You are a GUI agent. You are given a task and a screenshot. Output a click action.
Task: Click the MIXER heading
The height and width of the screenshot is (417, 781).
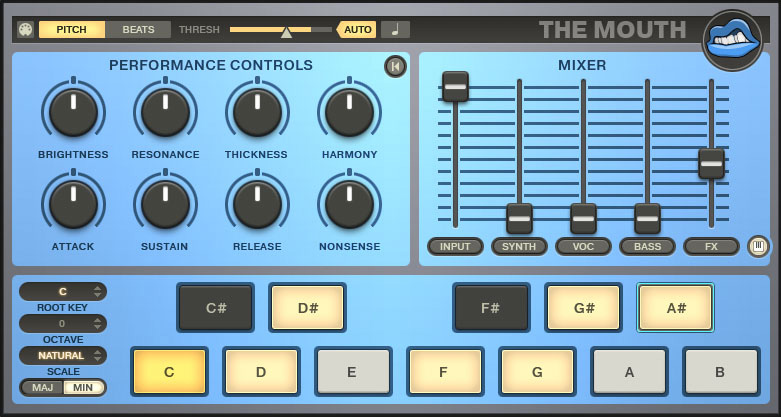tap(582, 65)
